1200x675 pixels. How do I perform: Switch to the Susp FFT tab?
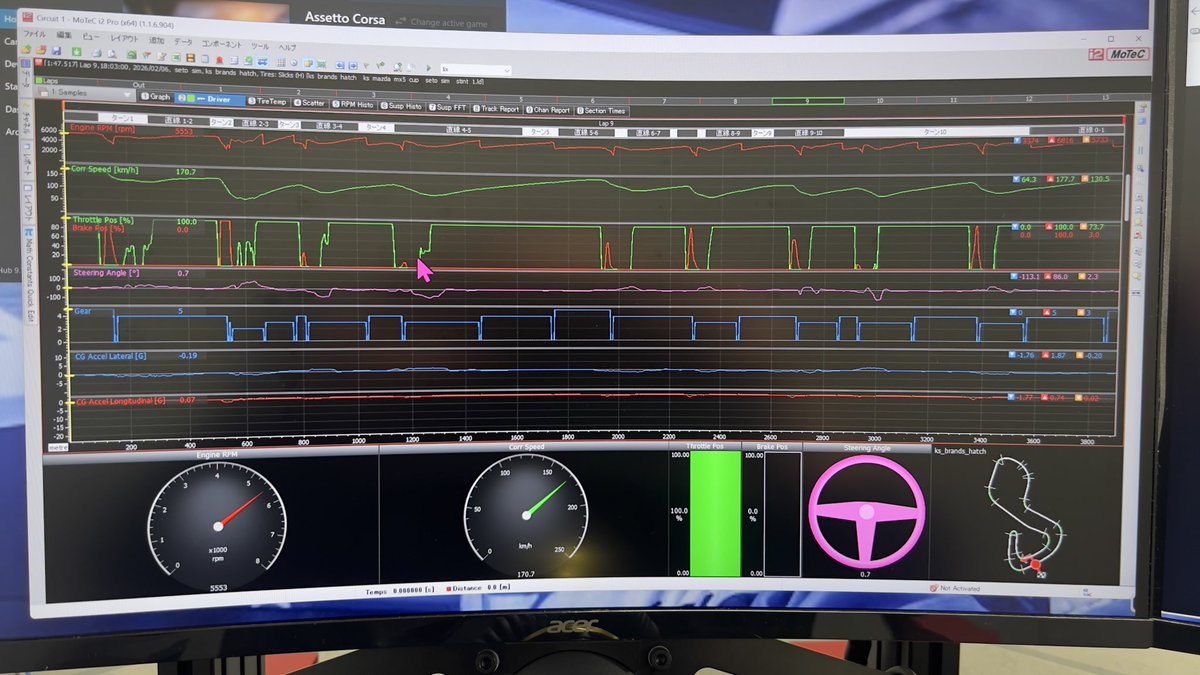tap(448, 107)
